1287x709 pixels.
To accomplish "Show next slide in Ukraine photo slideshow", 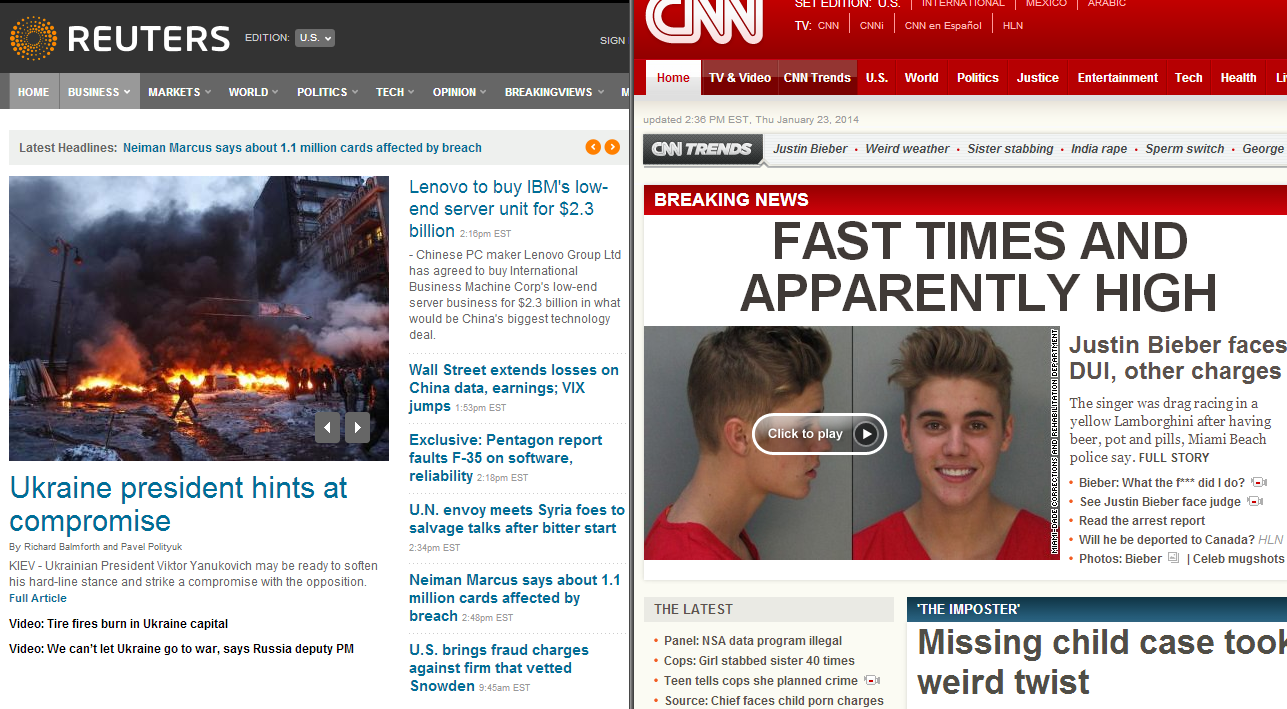I will 358,428.
